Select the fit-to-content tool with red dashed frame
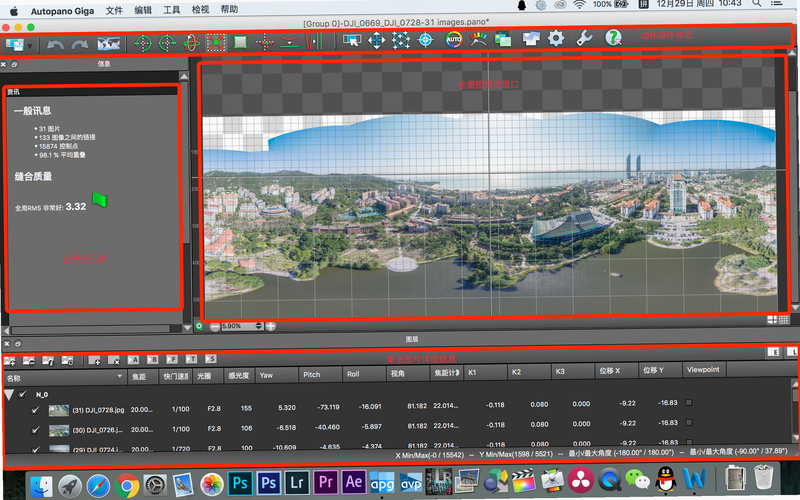The width and height of the screenshot is (800, 500). [216, 42]
